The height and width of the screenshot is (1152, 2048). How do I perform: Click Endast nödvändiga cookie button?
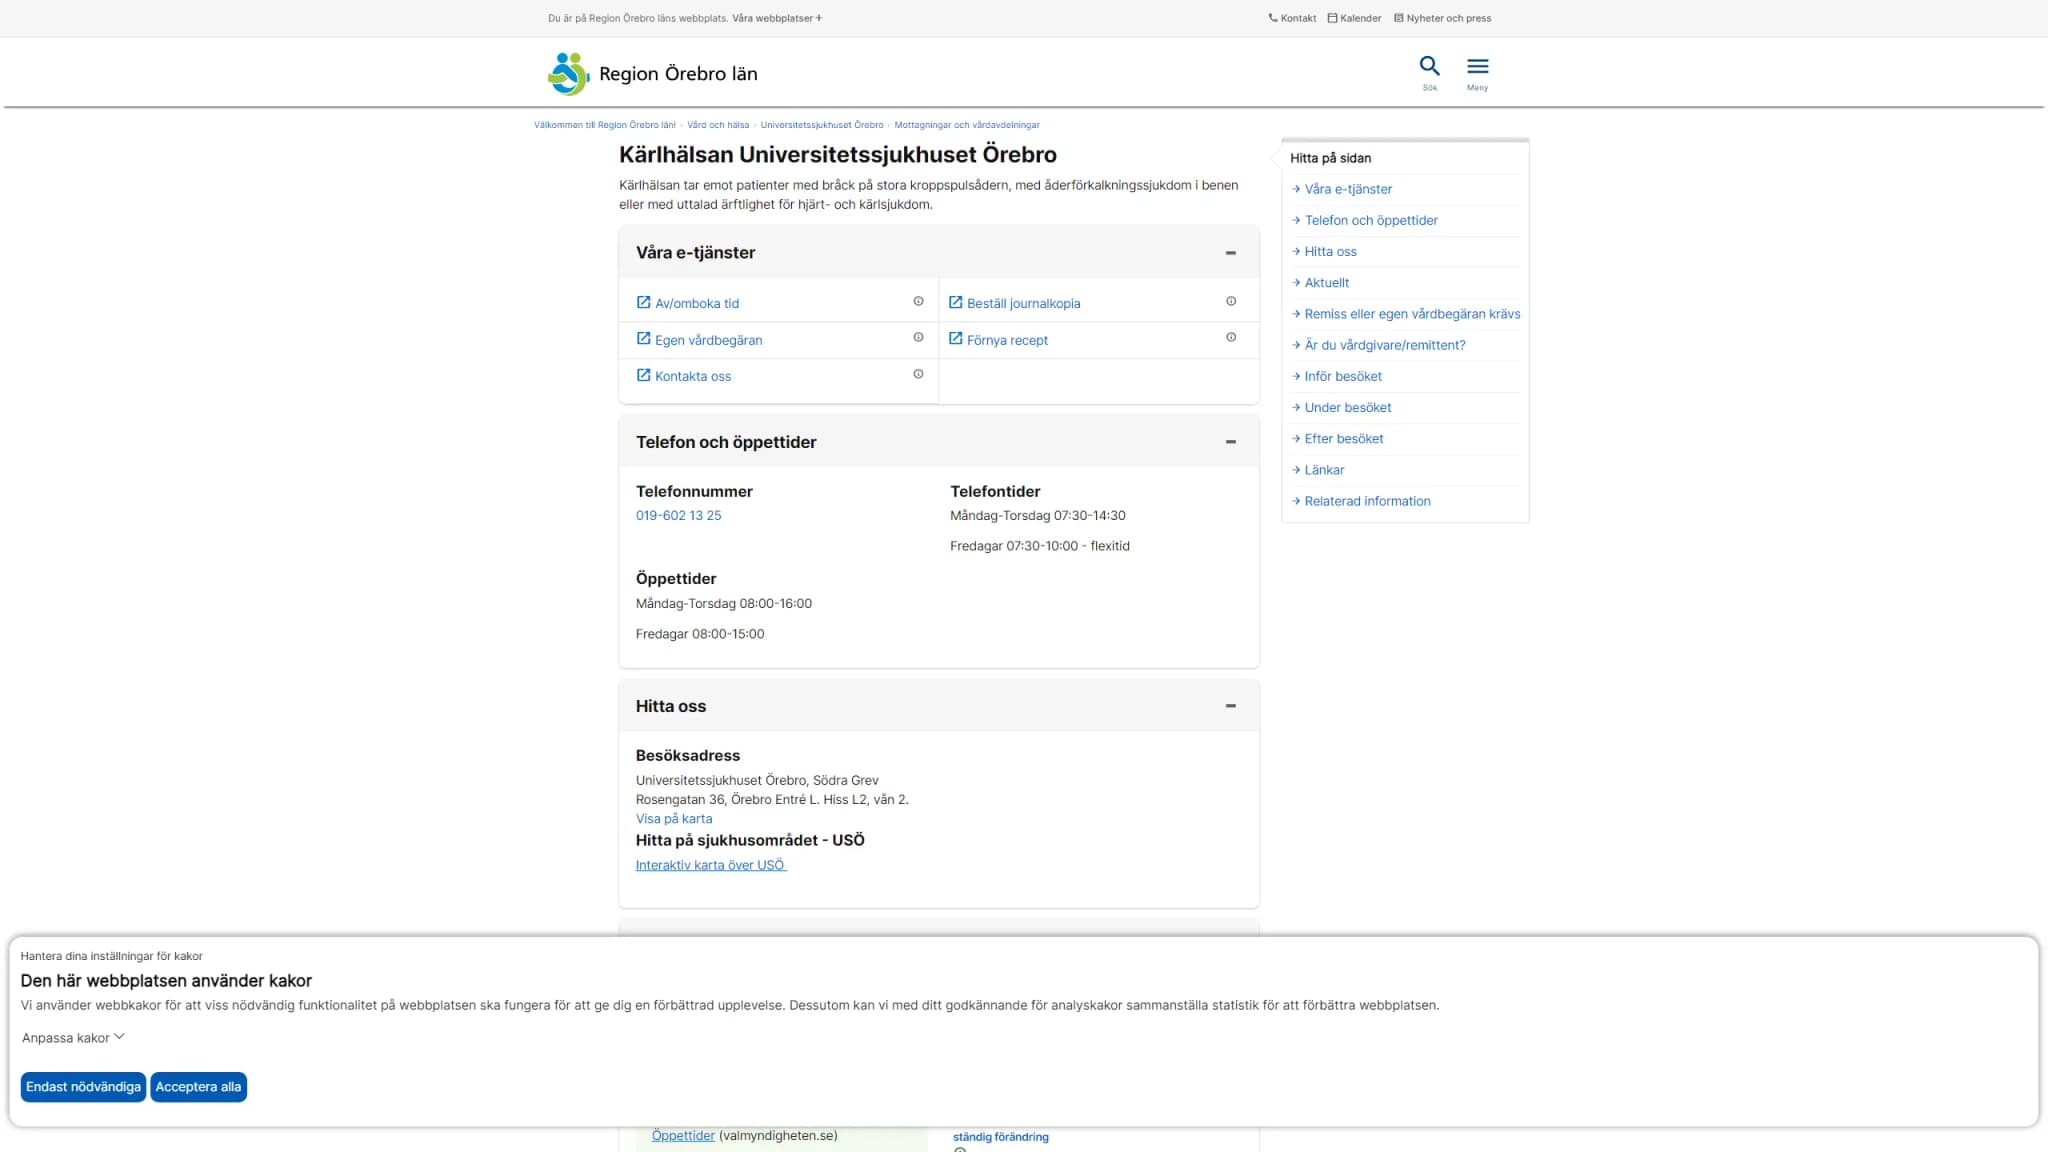(83, 1087)
